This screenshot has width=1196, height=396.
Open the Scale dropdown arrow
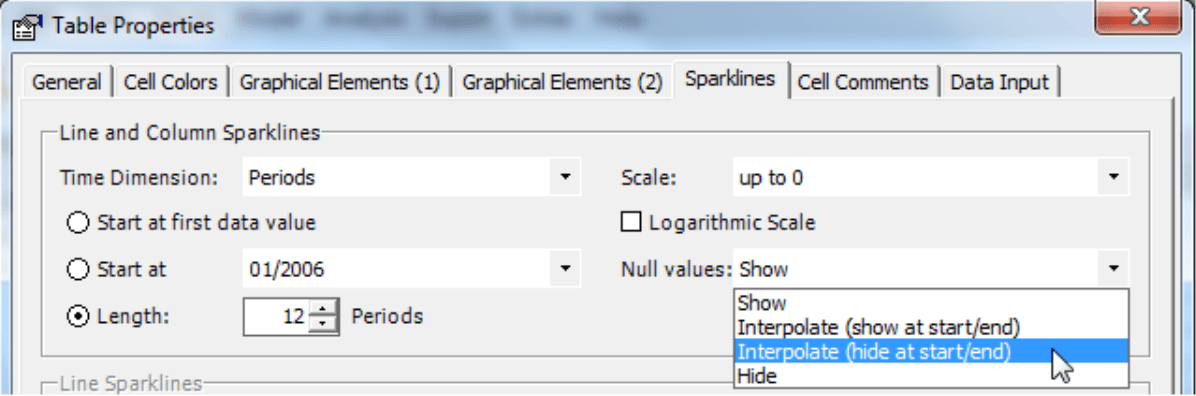[x=1114, y=178]
